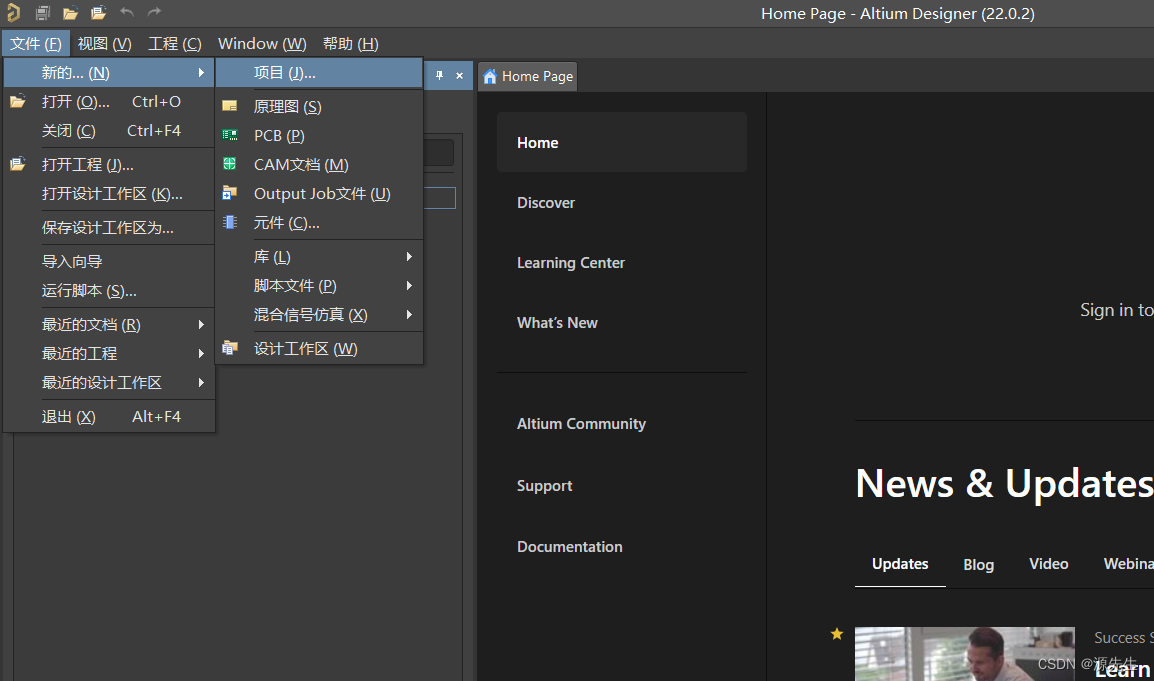This screenshot has width=1154, height=681.
Task: Click the Open document folder toolbar icon
Action: point(71,13)
